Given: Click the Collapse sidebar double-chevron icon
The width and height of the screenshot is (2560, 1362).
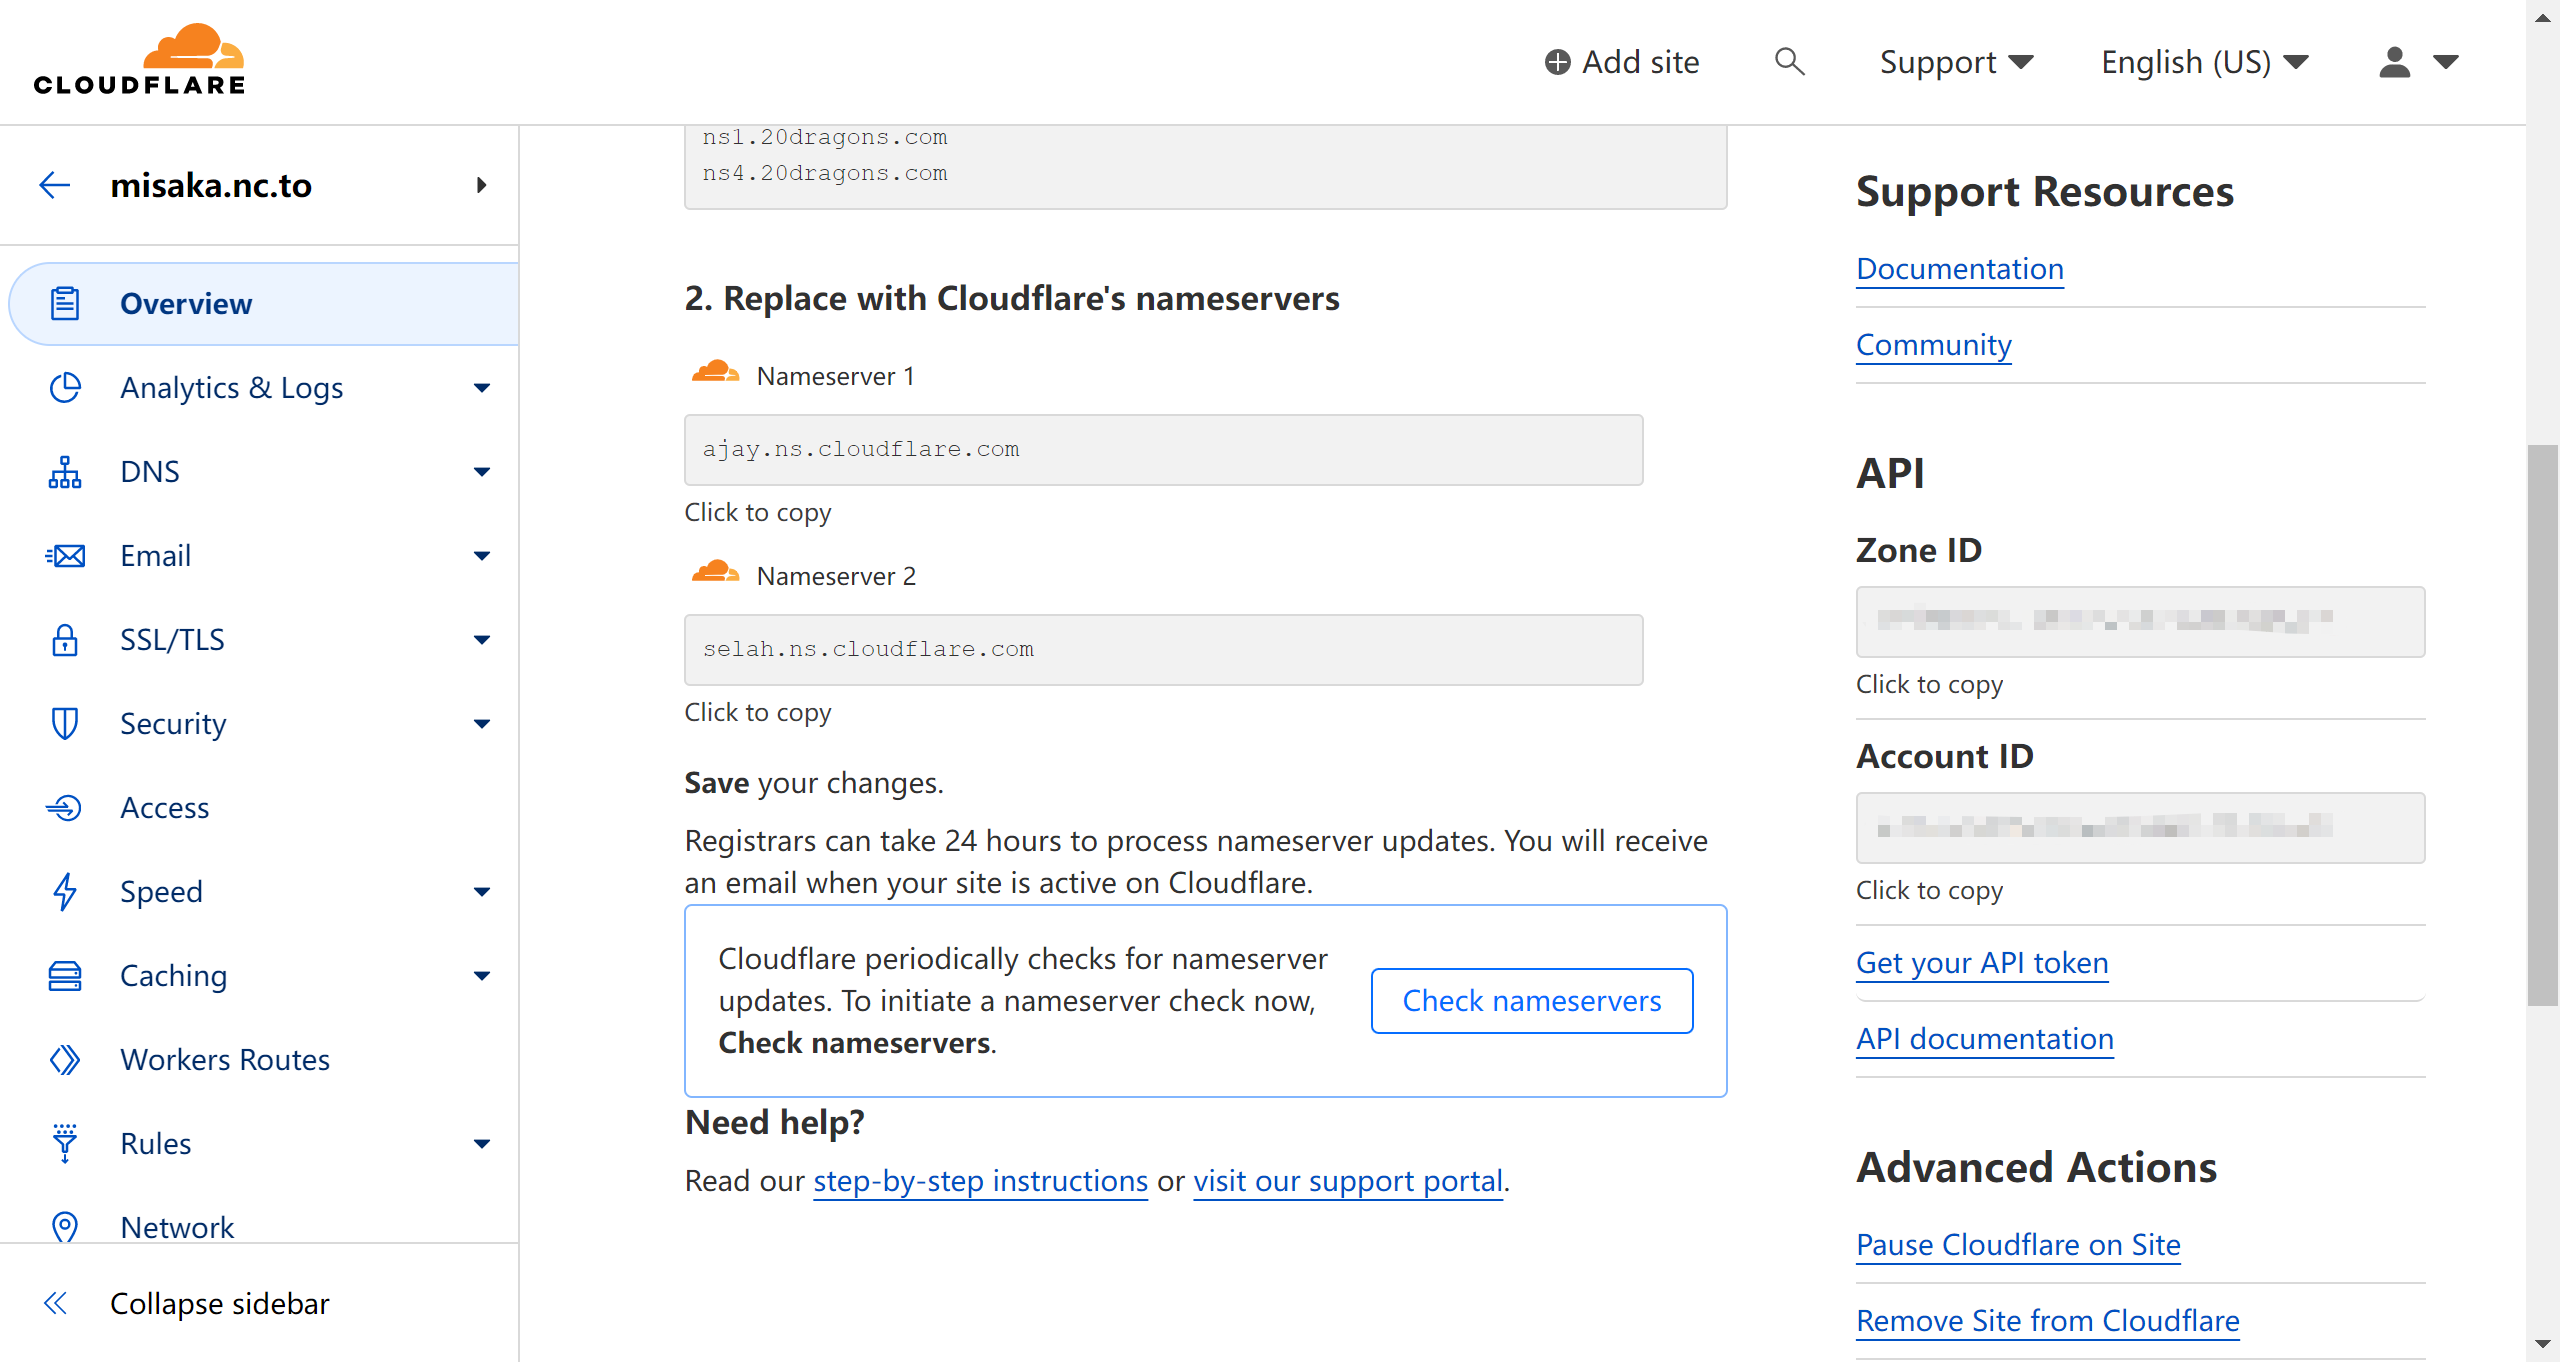Looking at the screenshot, I should click(x=55, y=1303).
